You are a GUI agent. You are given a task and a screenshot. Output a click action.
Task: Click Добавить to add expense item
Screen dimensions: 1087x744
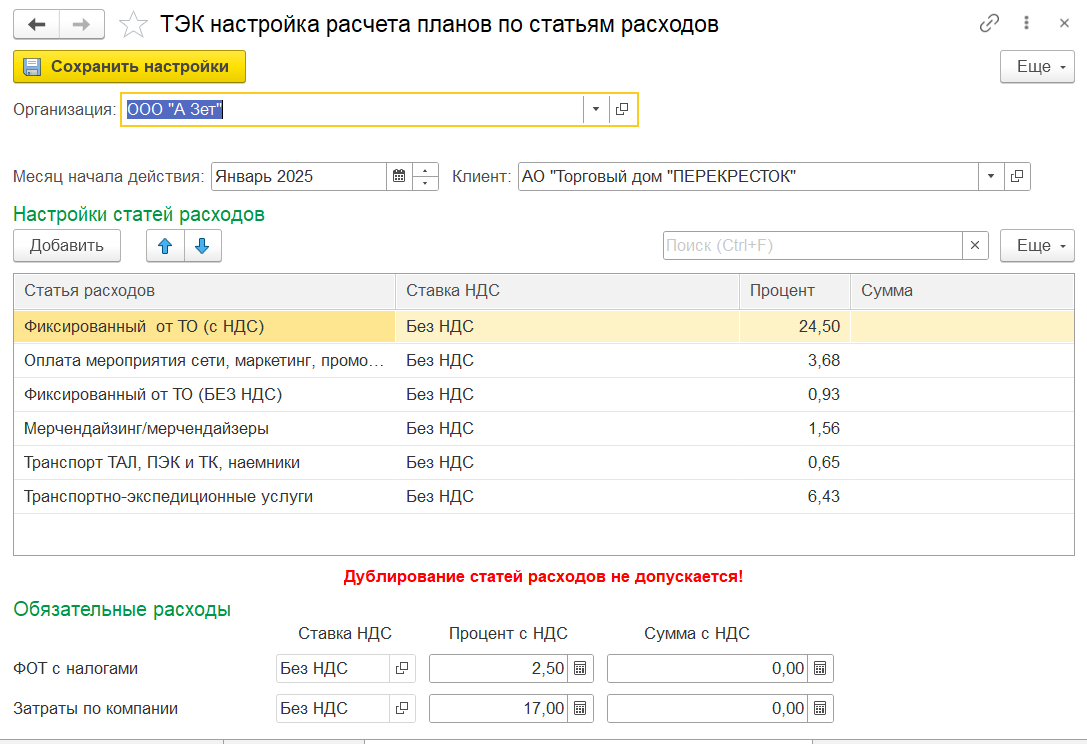(x=66, y=246)
